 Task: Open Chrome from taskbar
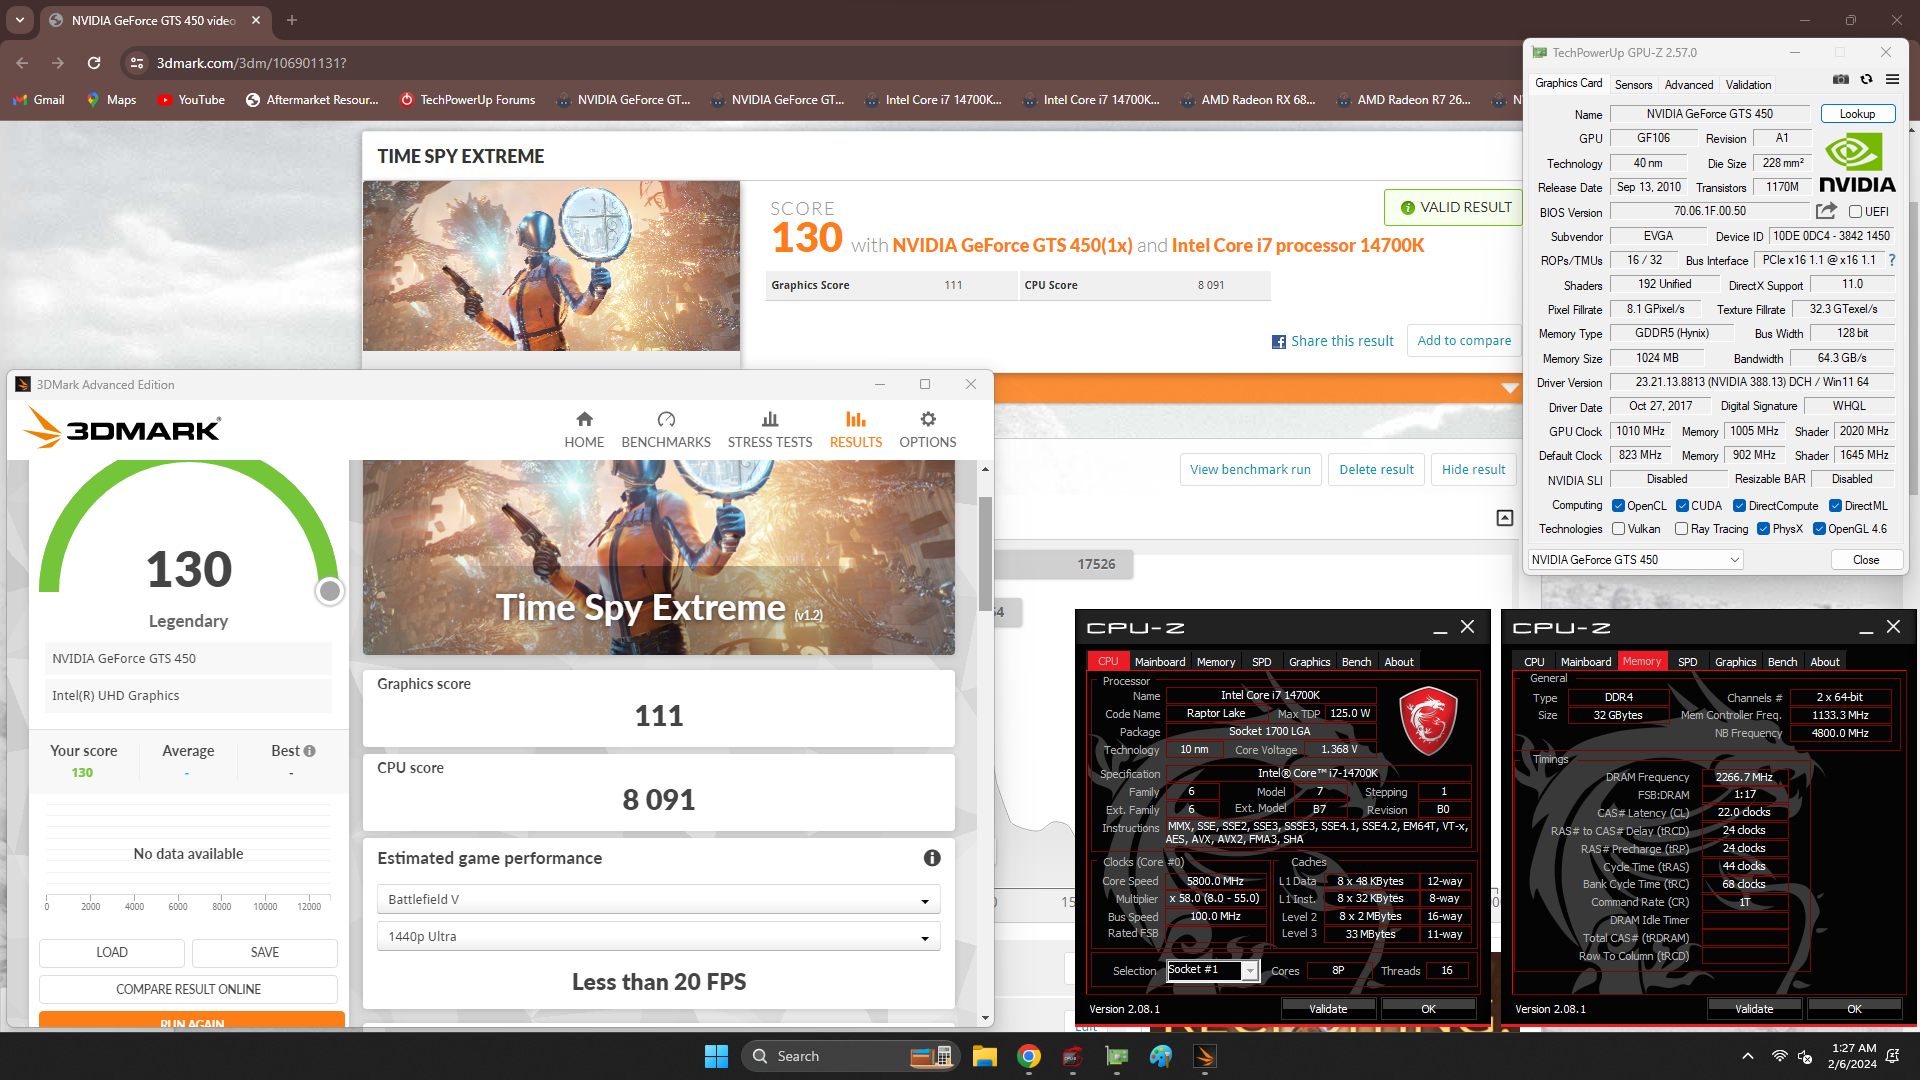point(1028,1056)
